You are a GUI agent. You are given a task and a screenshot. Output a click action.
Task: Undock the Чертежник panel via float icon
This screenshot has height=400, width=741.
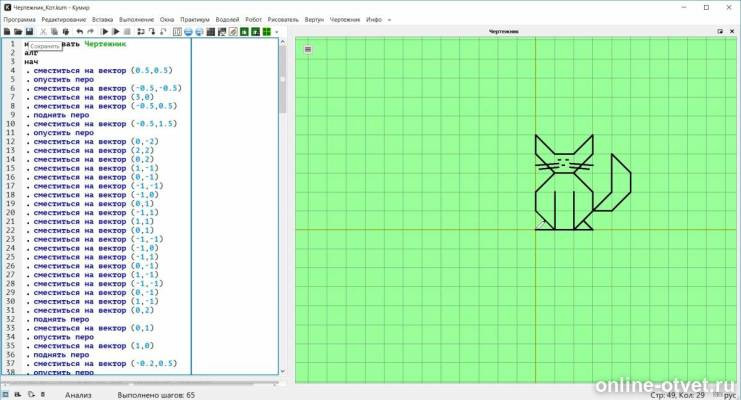[720, 31]
